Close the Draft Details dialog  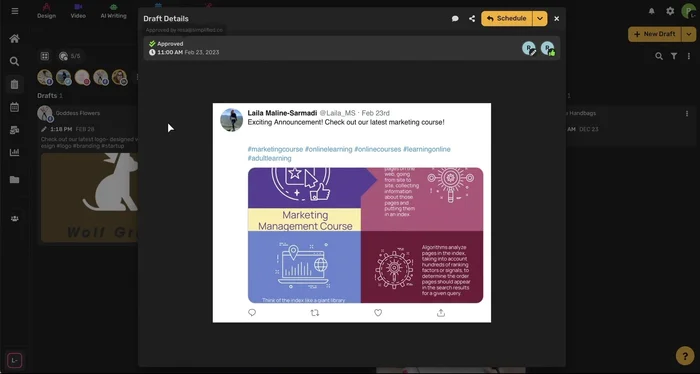556,19
